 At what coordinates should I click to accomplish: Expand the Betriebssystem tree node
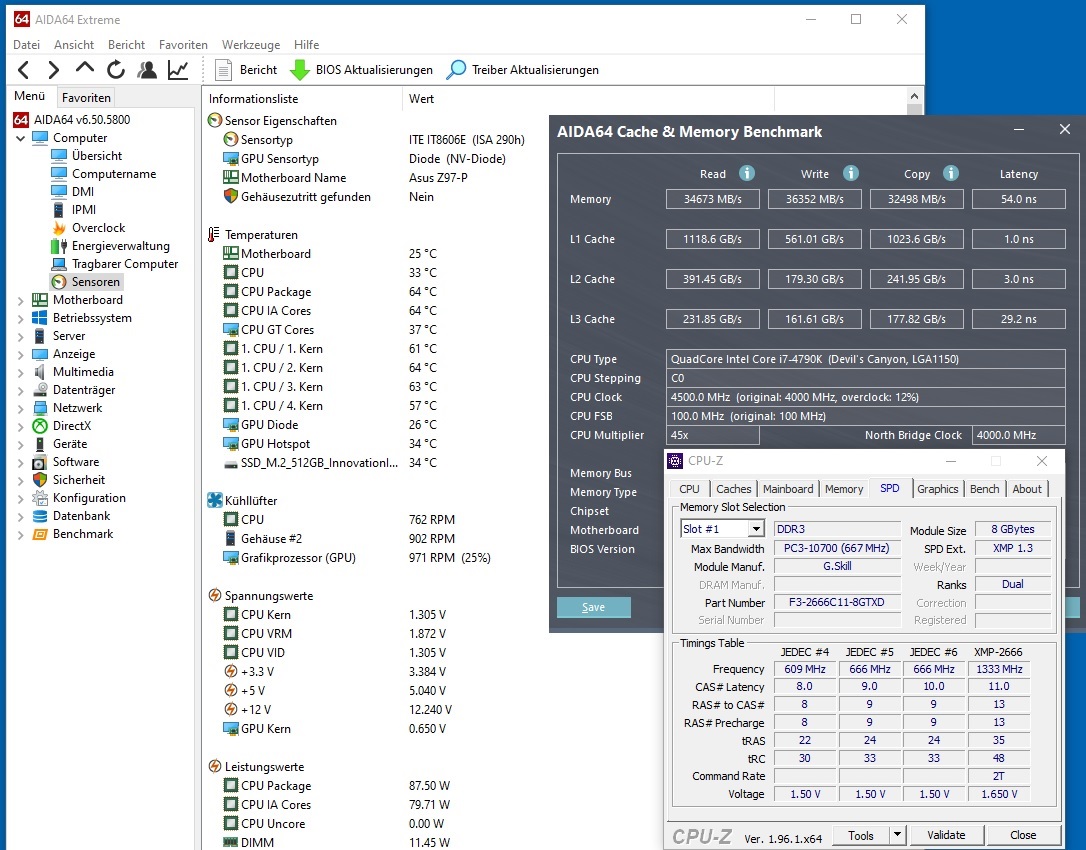(20, 319)
